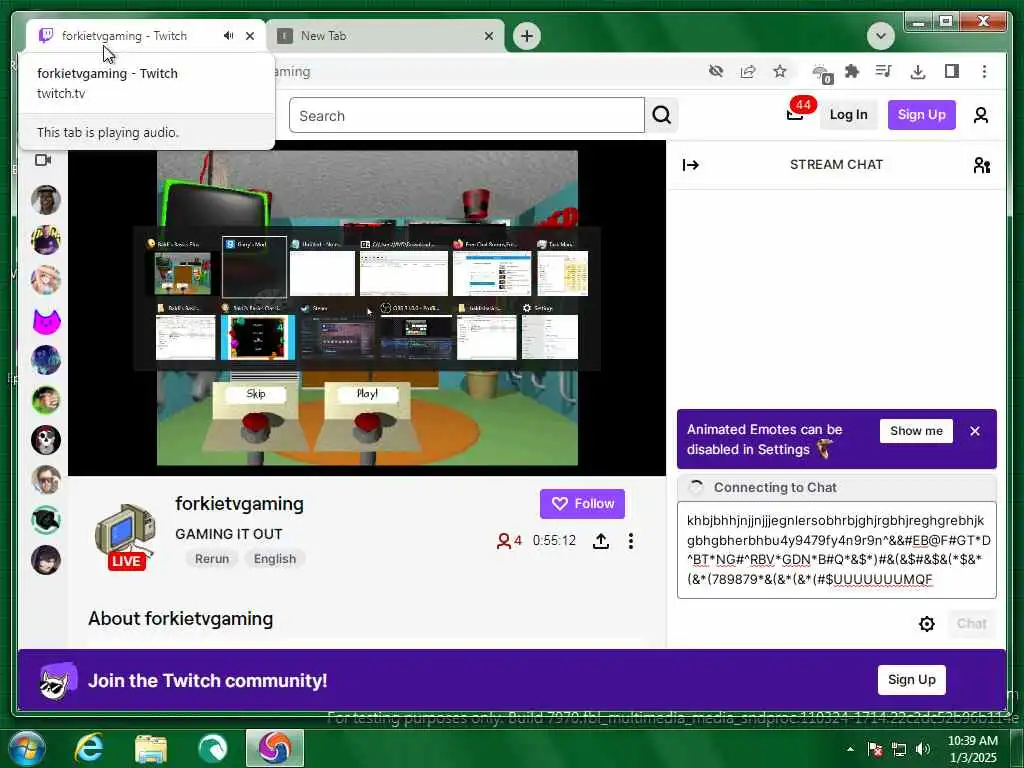Click the About forkietvgaming heading

click(x=181, y=618)
